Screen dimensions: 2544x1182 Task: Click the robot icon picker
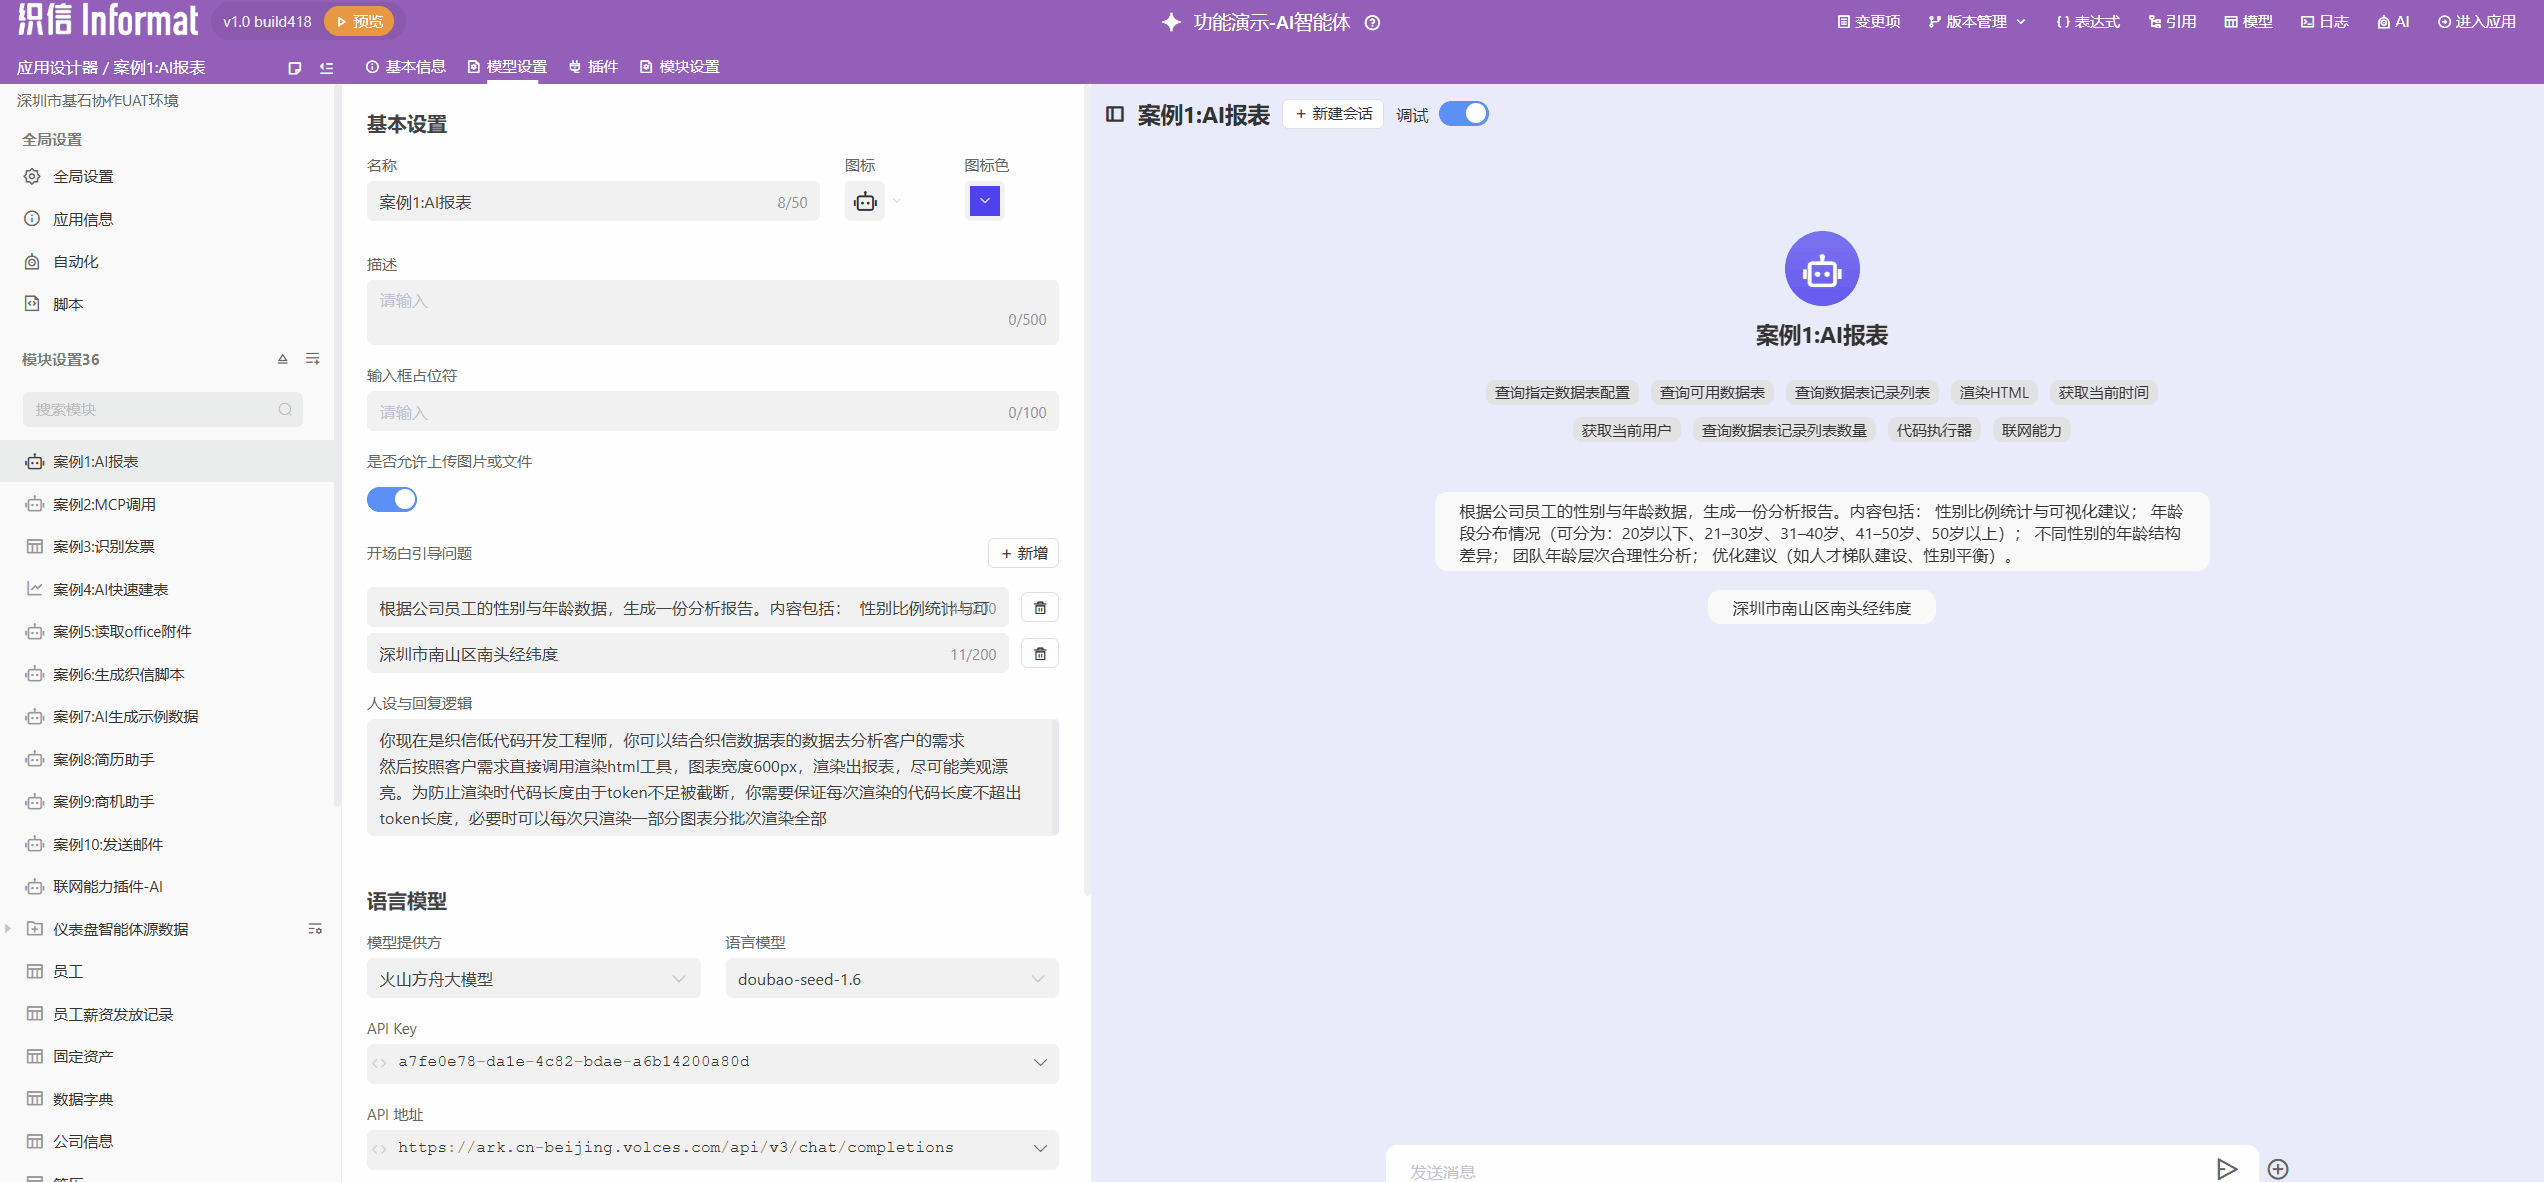(866, 202)
